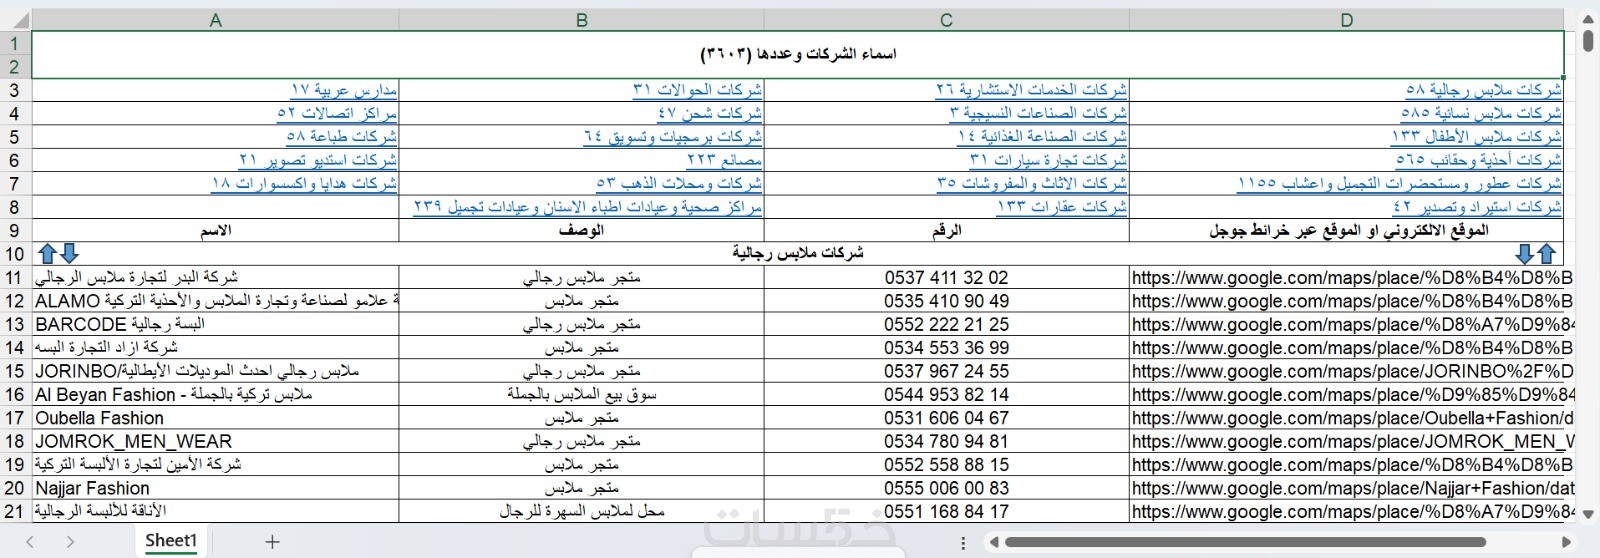Viewport: 1600px width, 558px height.
Task: Add a new sheet with the plus button
Action: [x=272, y=542]
